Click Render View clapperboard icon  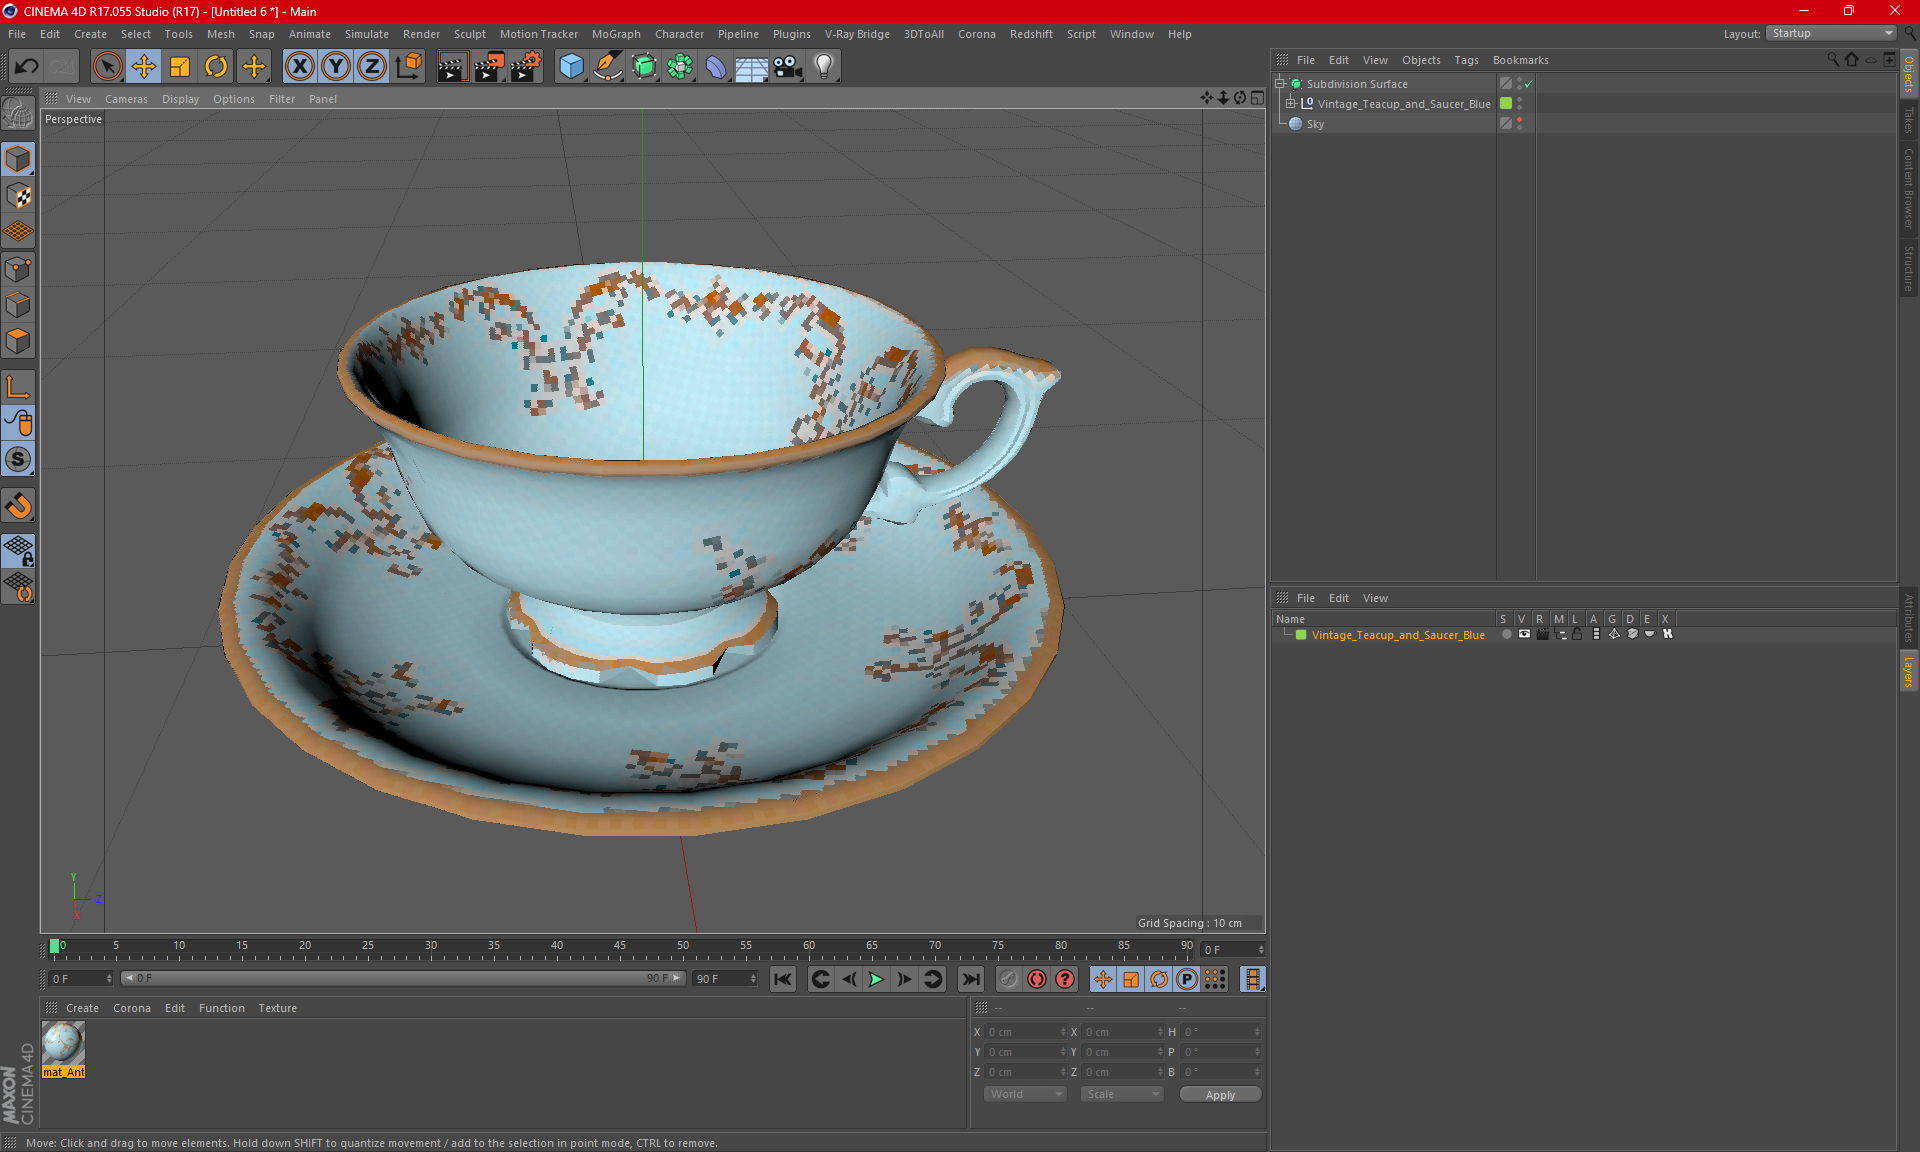(452, 67)
